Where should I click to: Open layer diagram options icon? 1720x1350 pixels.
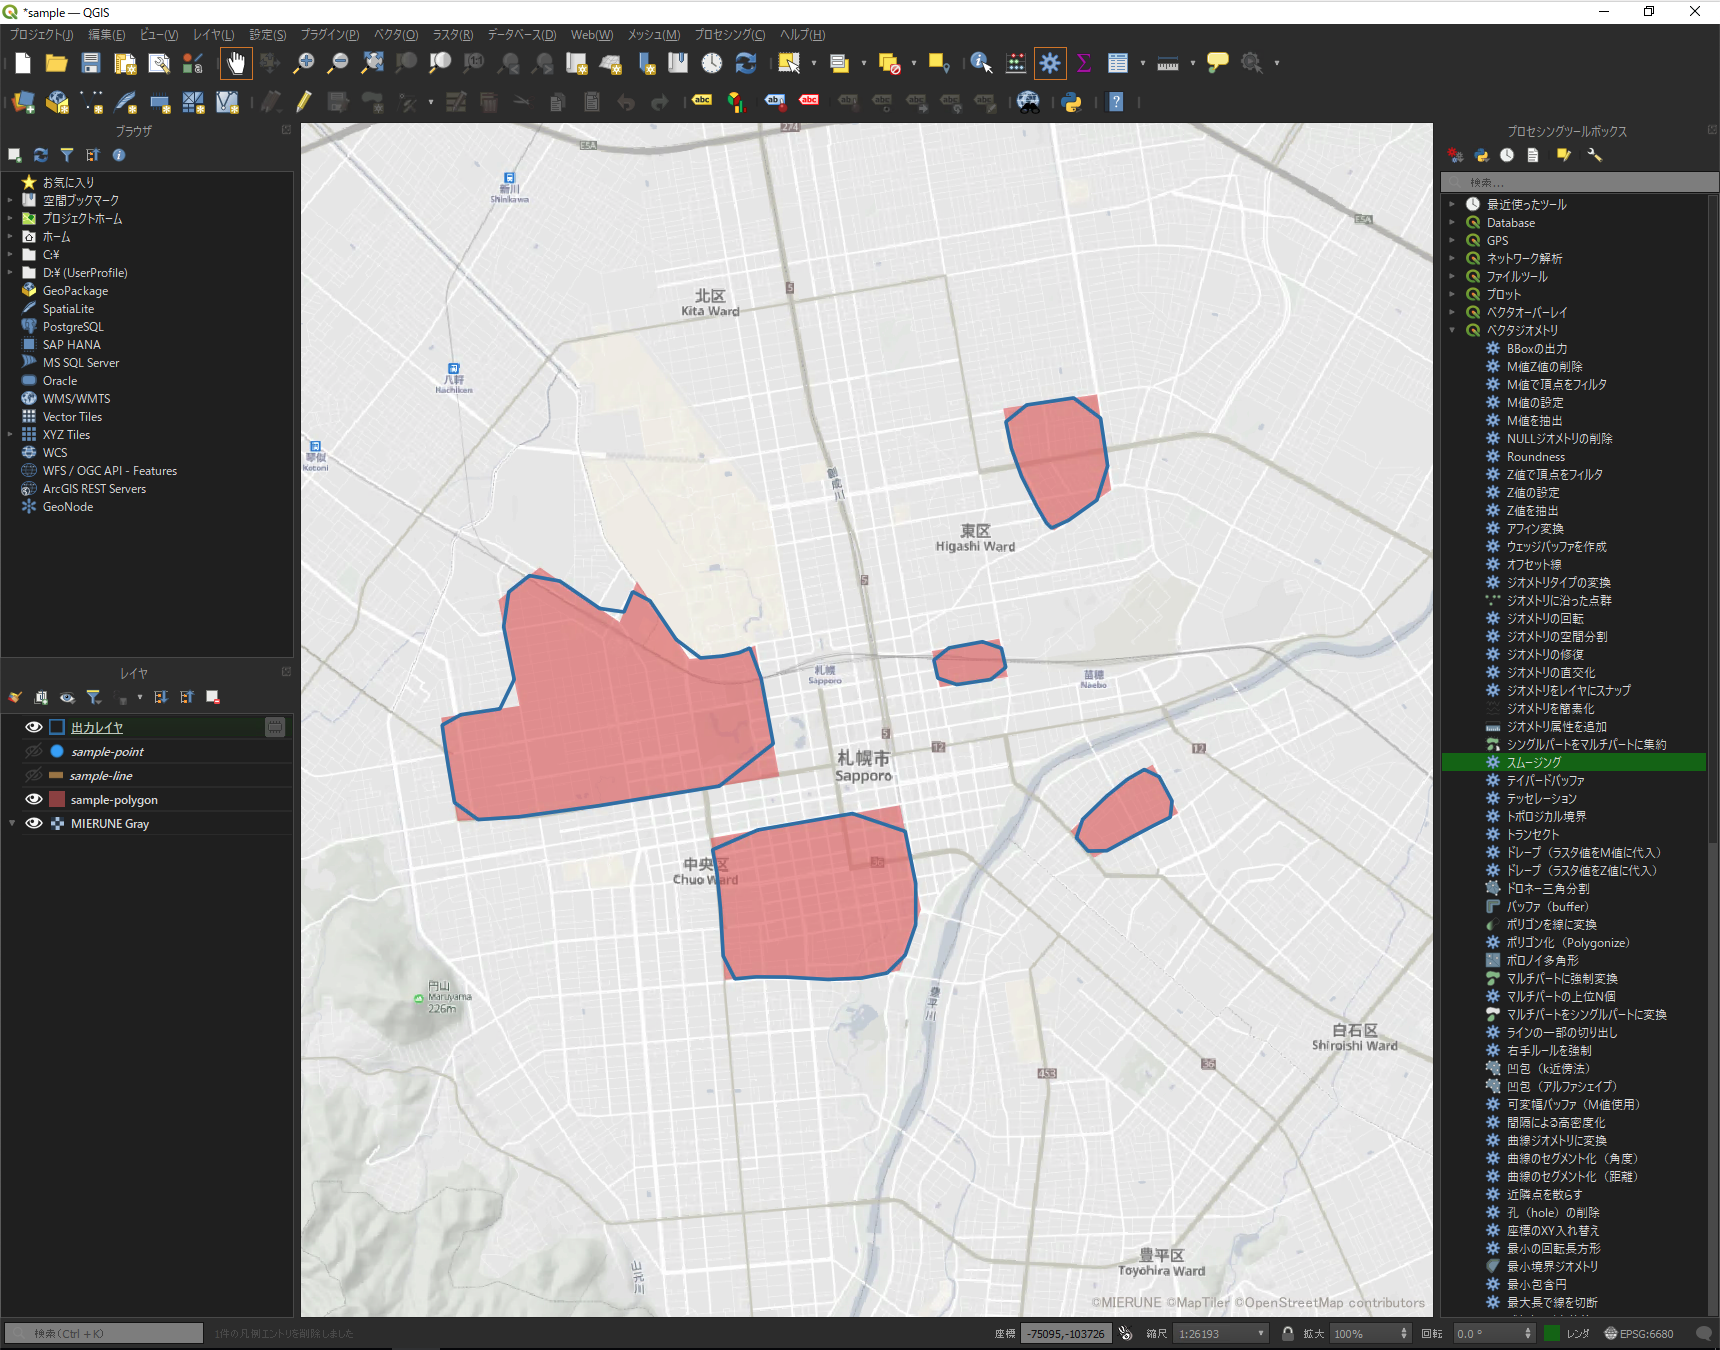click(x=736, y=102)
